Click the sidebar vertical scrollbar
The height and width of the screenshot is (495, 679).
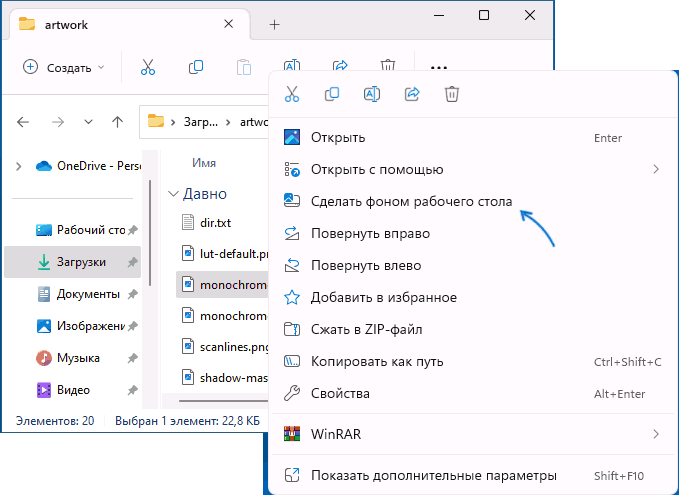pyautogui.click(x=150, y=233)
